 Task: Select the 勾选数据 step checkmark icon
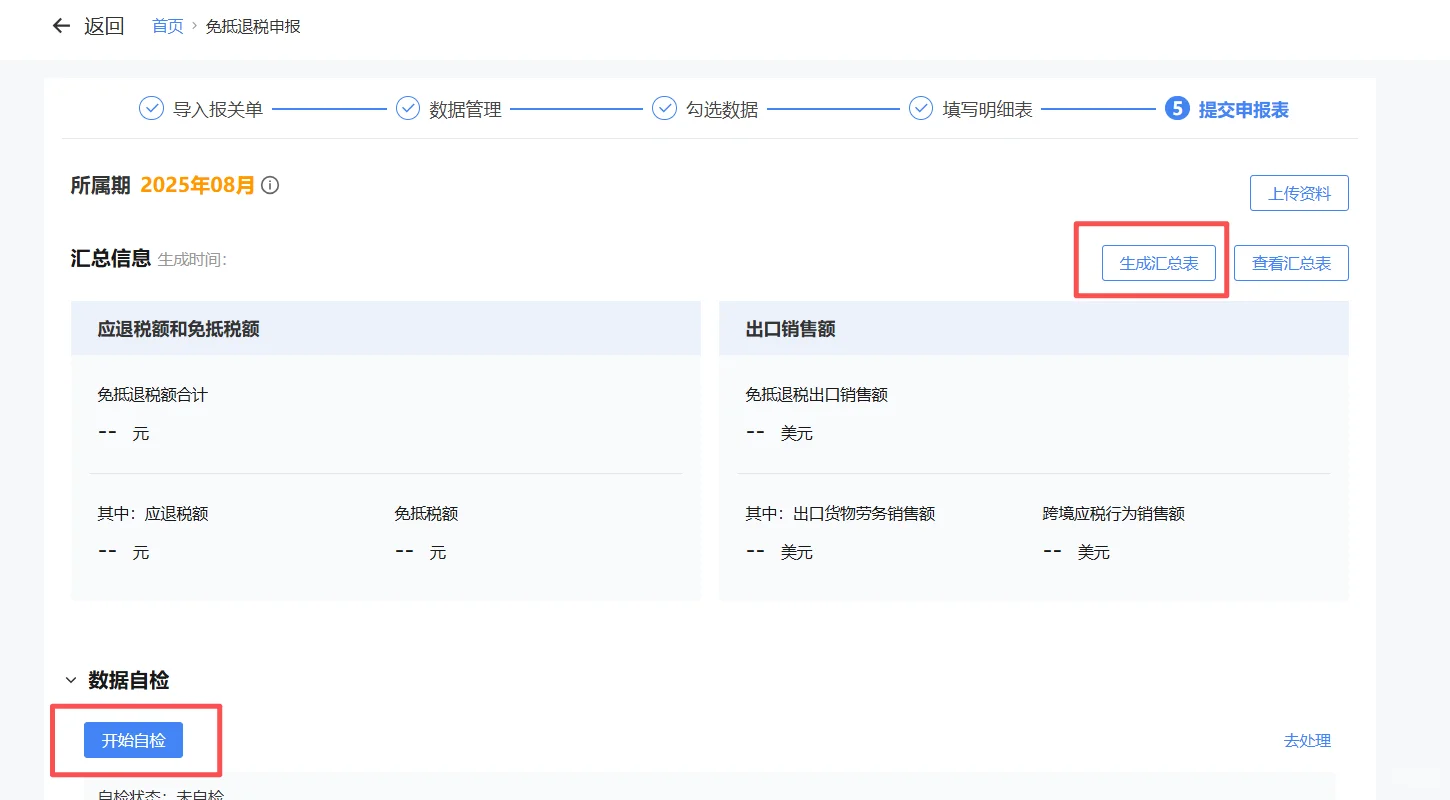pyautogui.click(x=664, y=107)
